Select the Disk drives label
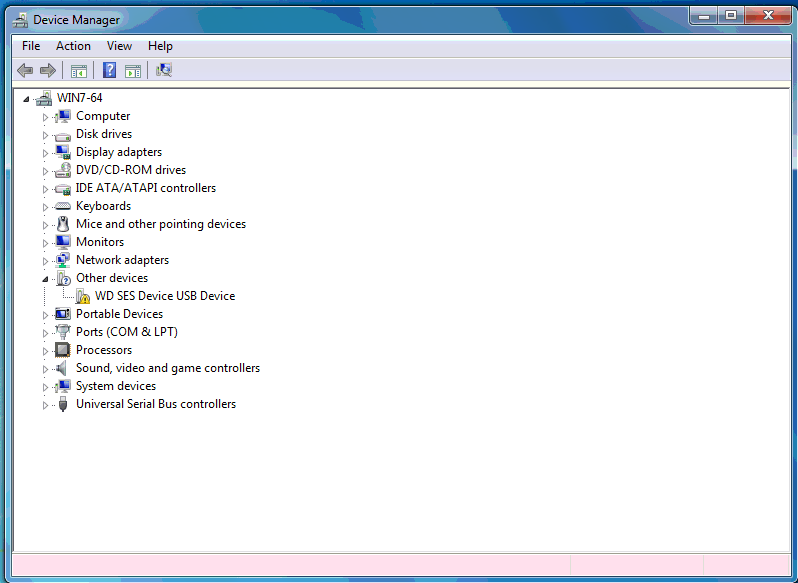Image resolution: width=798 pixels, height=583 pixels. (104, 134)
